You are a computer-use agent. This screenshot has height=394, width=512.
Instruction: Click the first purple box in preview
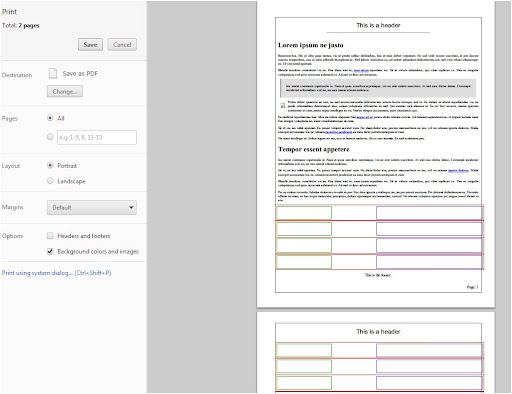point(429,213)
